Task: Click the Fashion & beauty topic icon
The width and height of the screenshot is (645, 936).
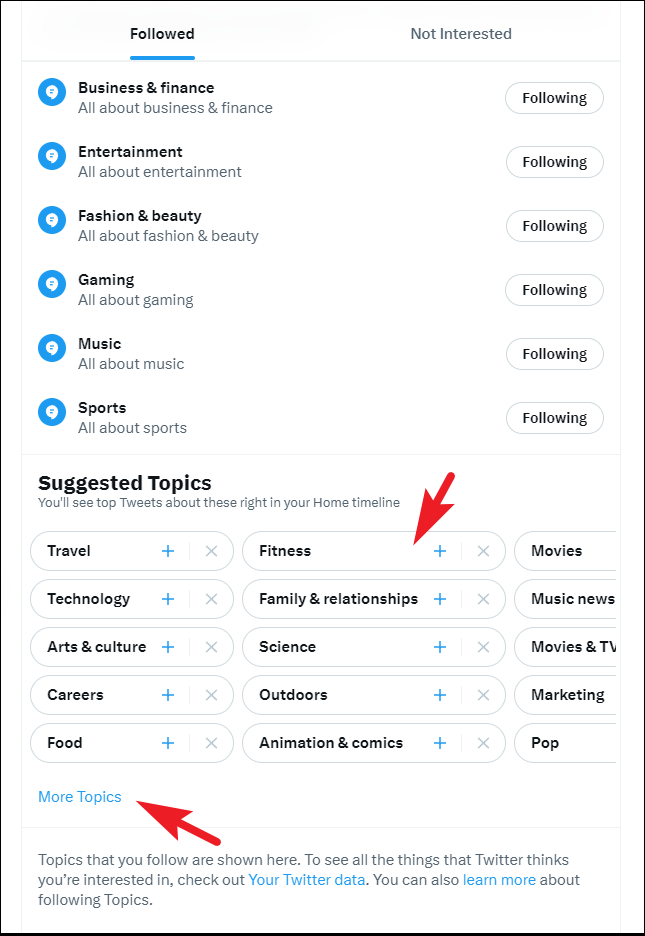Action: pos(52,220)
